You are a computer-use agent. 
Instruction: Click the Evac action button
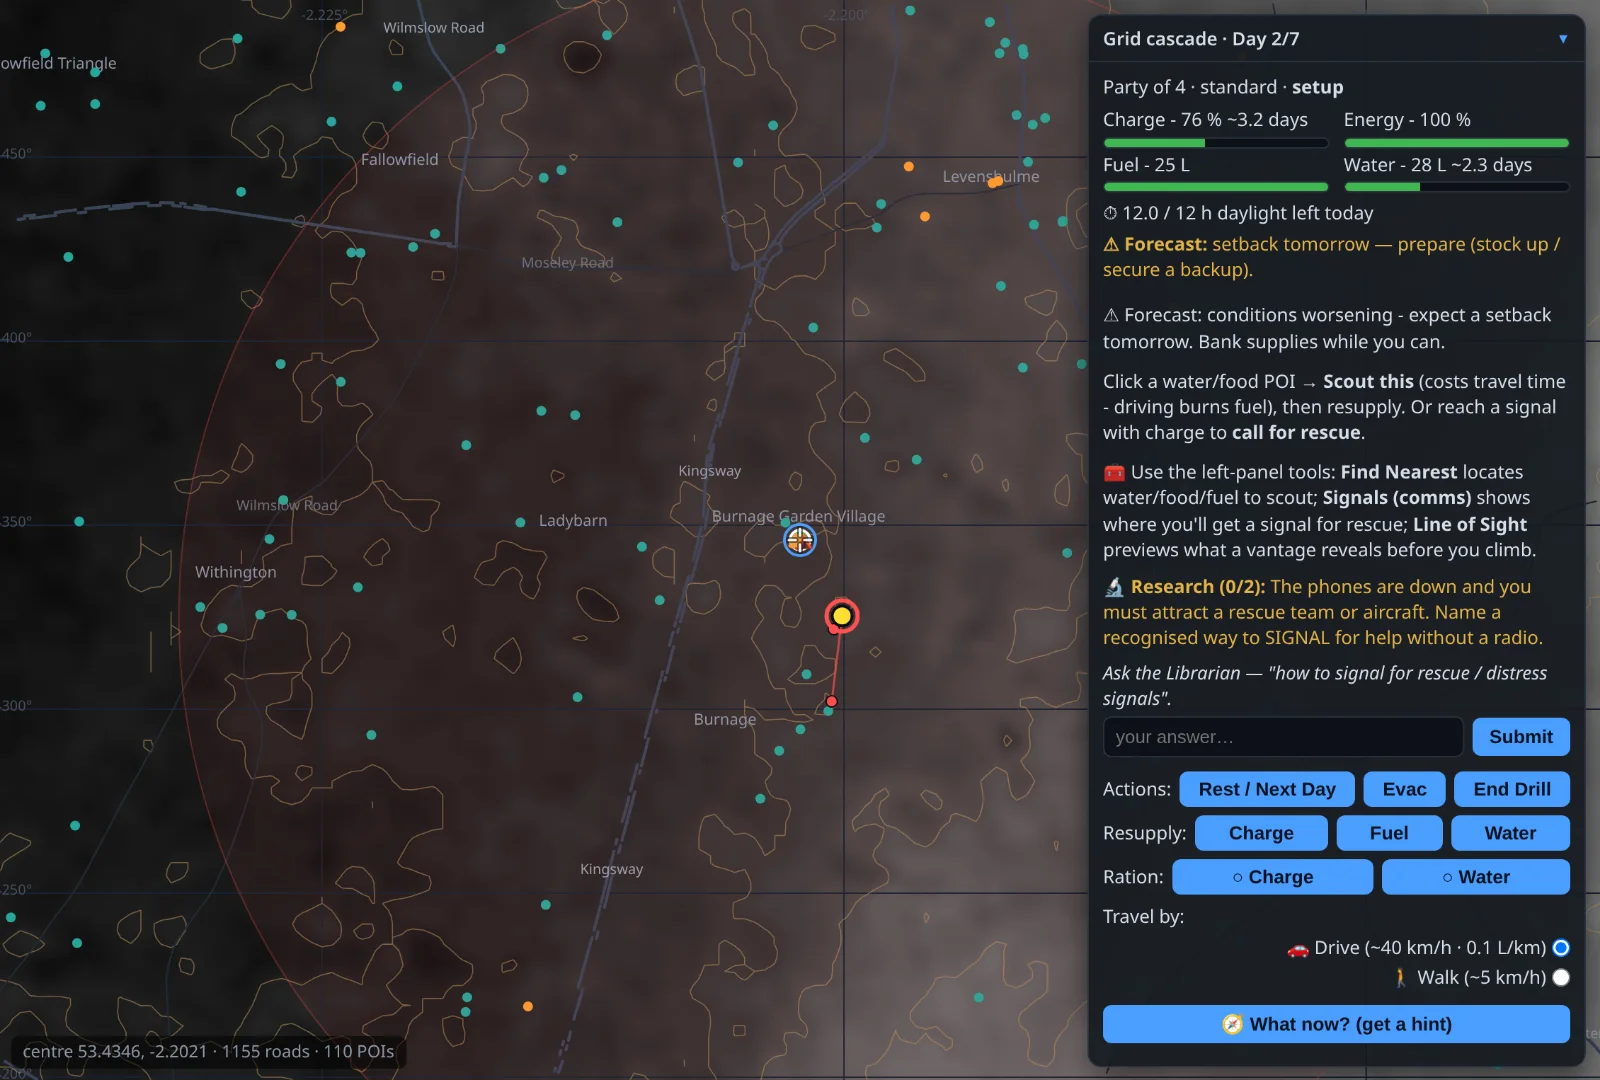[1404, 789]
